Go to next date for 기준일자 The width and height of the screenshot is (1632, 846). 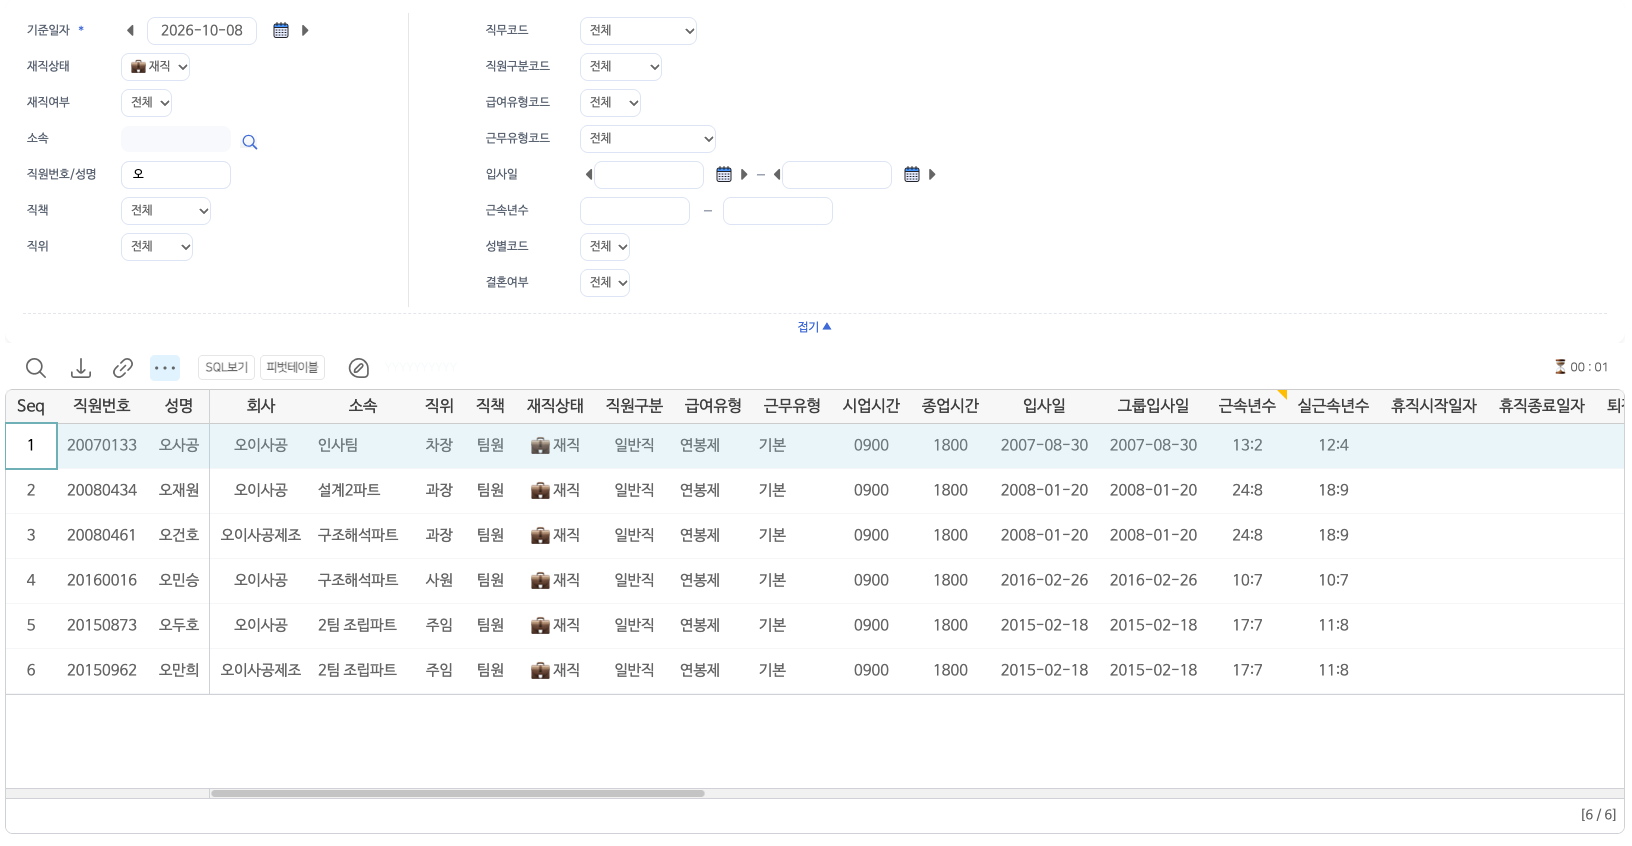(305, 31)
